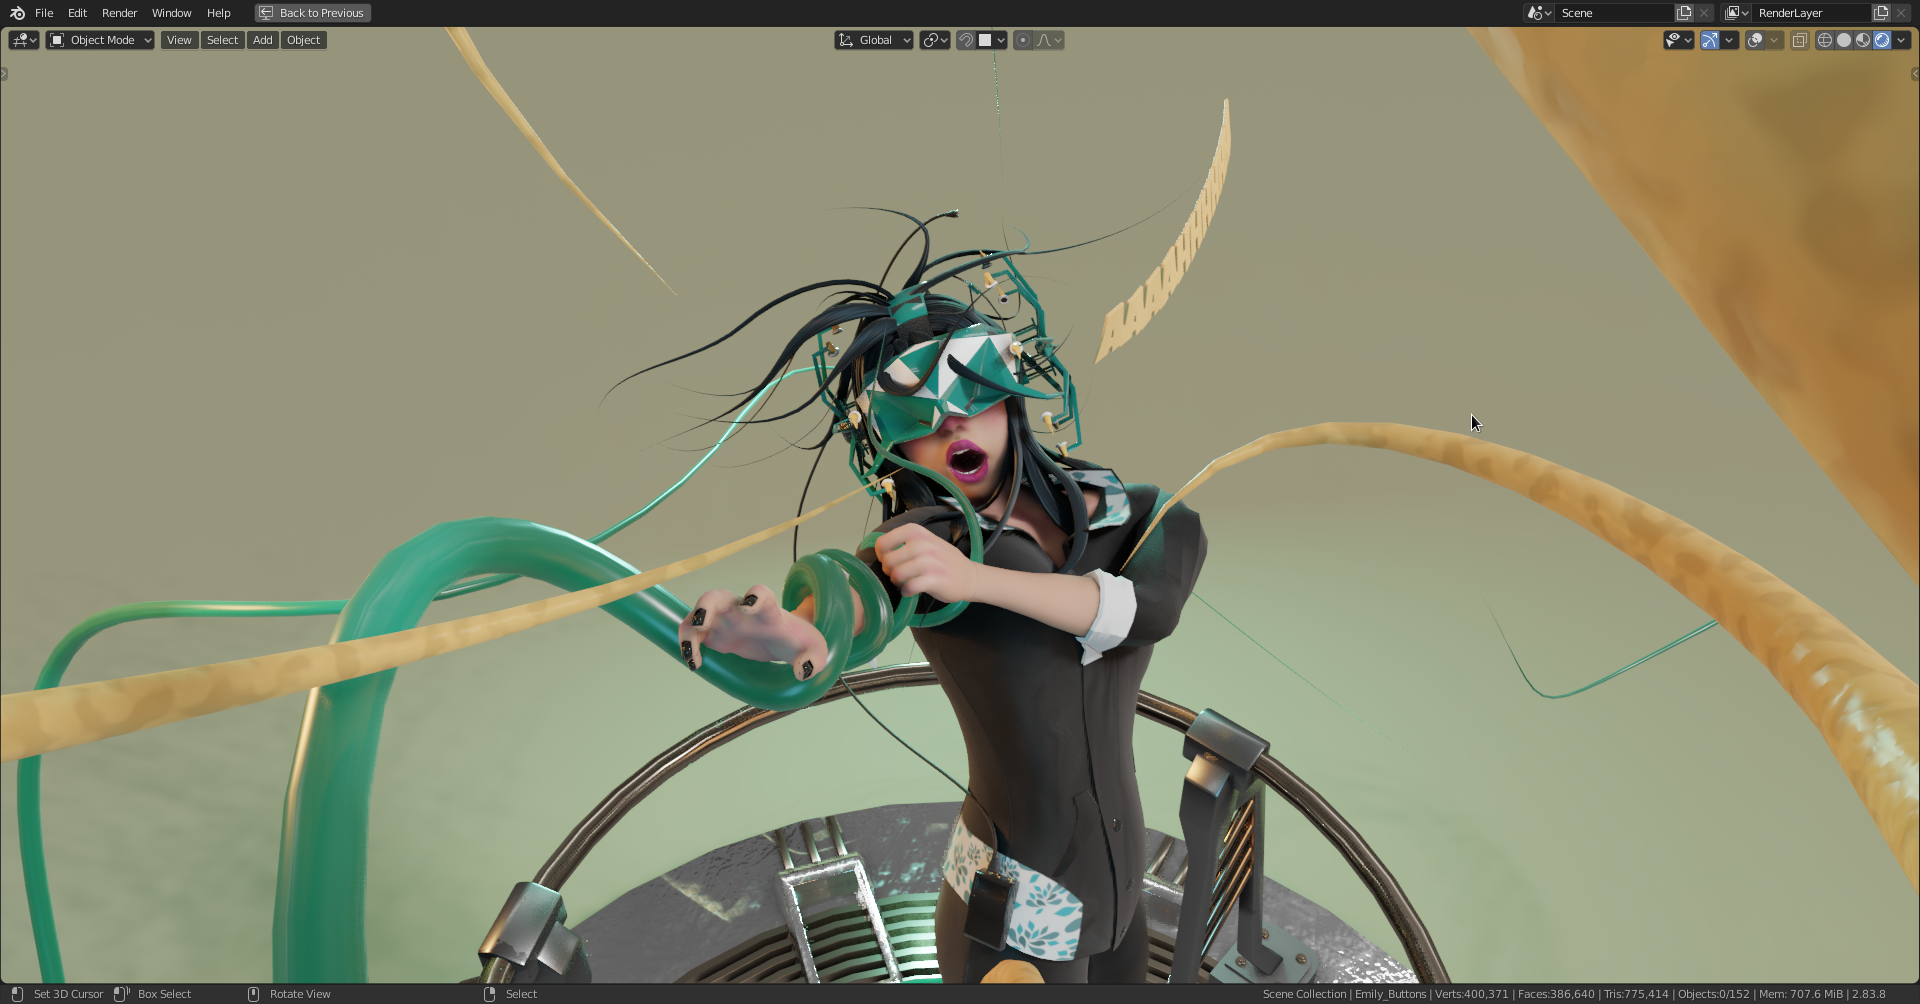Screen dimensions: 1920x1004
Task: Open the Help menu
Action: click(x=218, y=13)
